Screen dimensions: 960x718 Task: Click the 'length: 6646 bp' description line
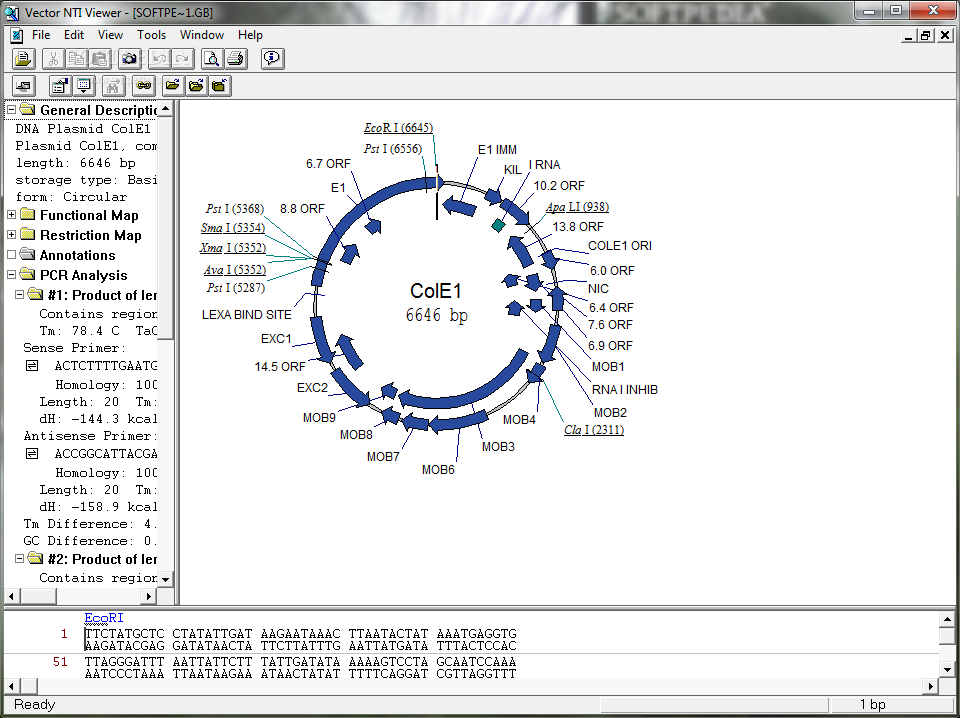pyautogui.click(x=76, y=163)
